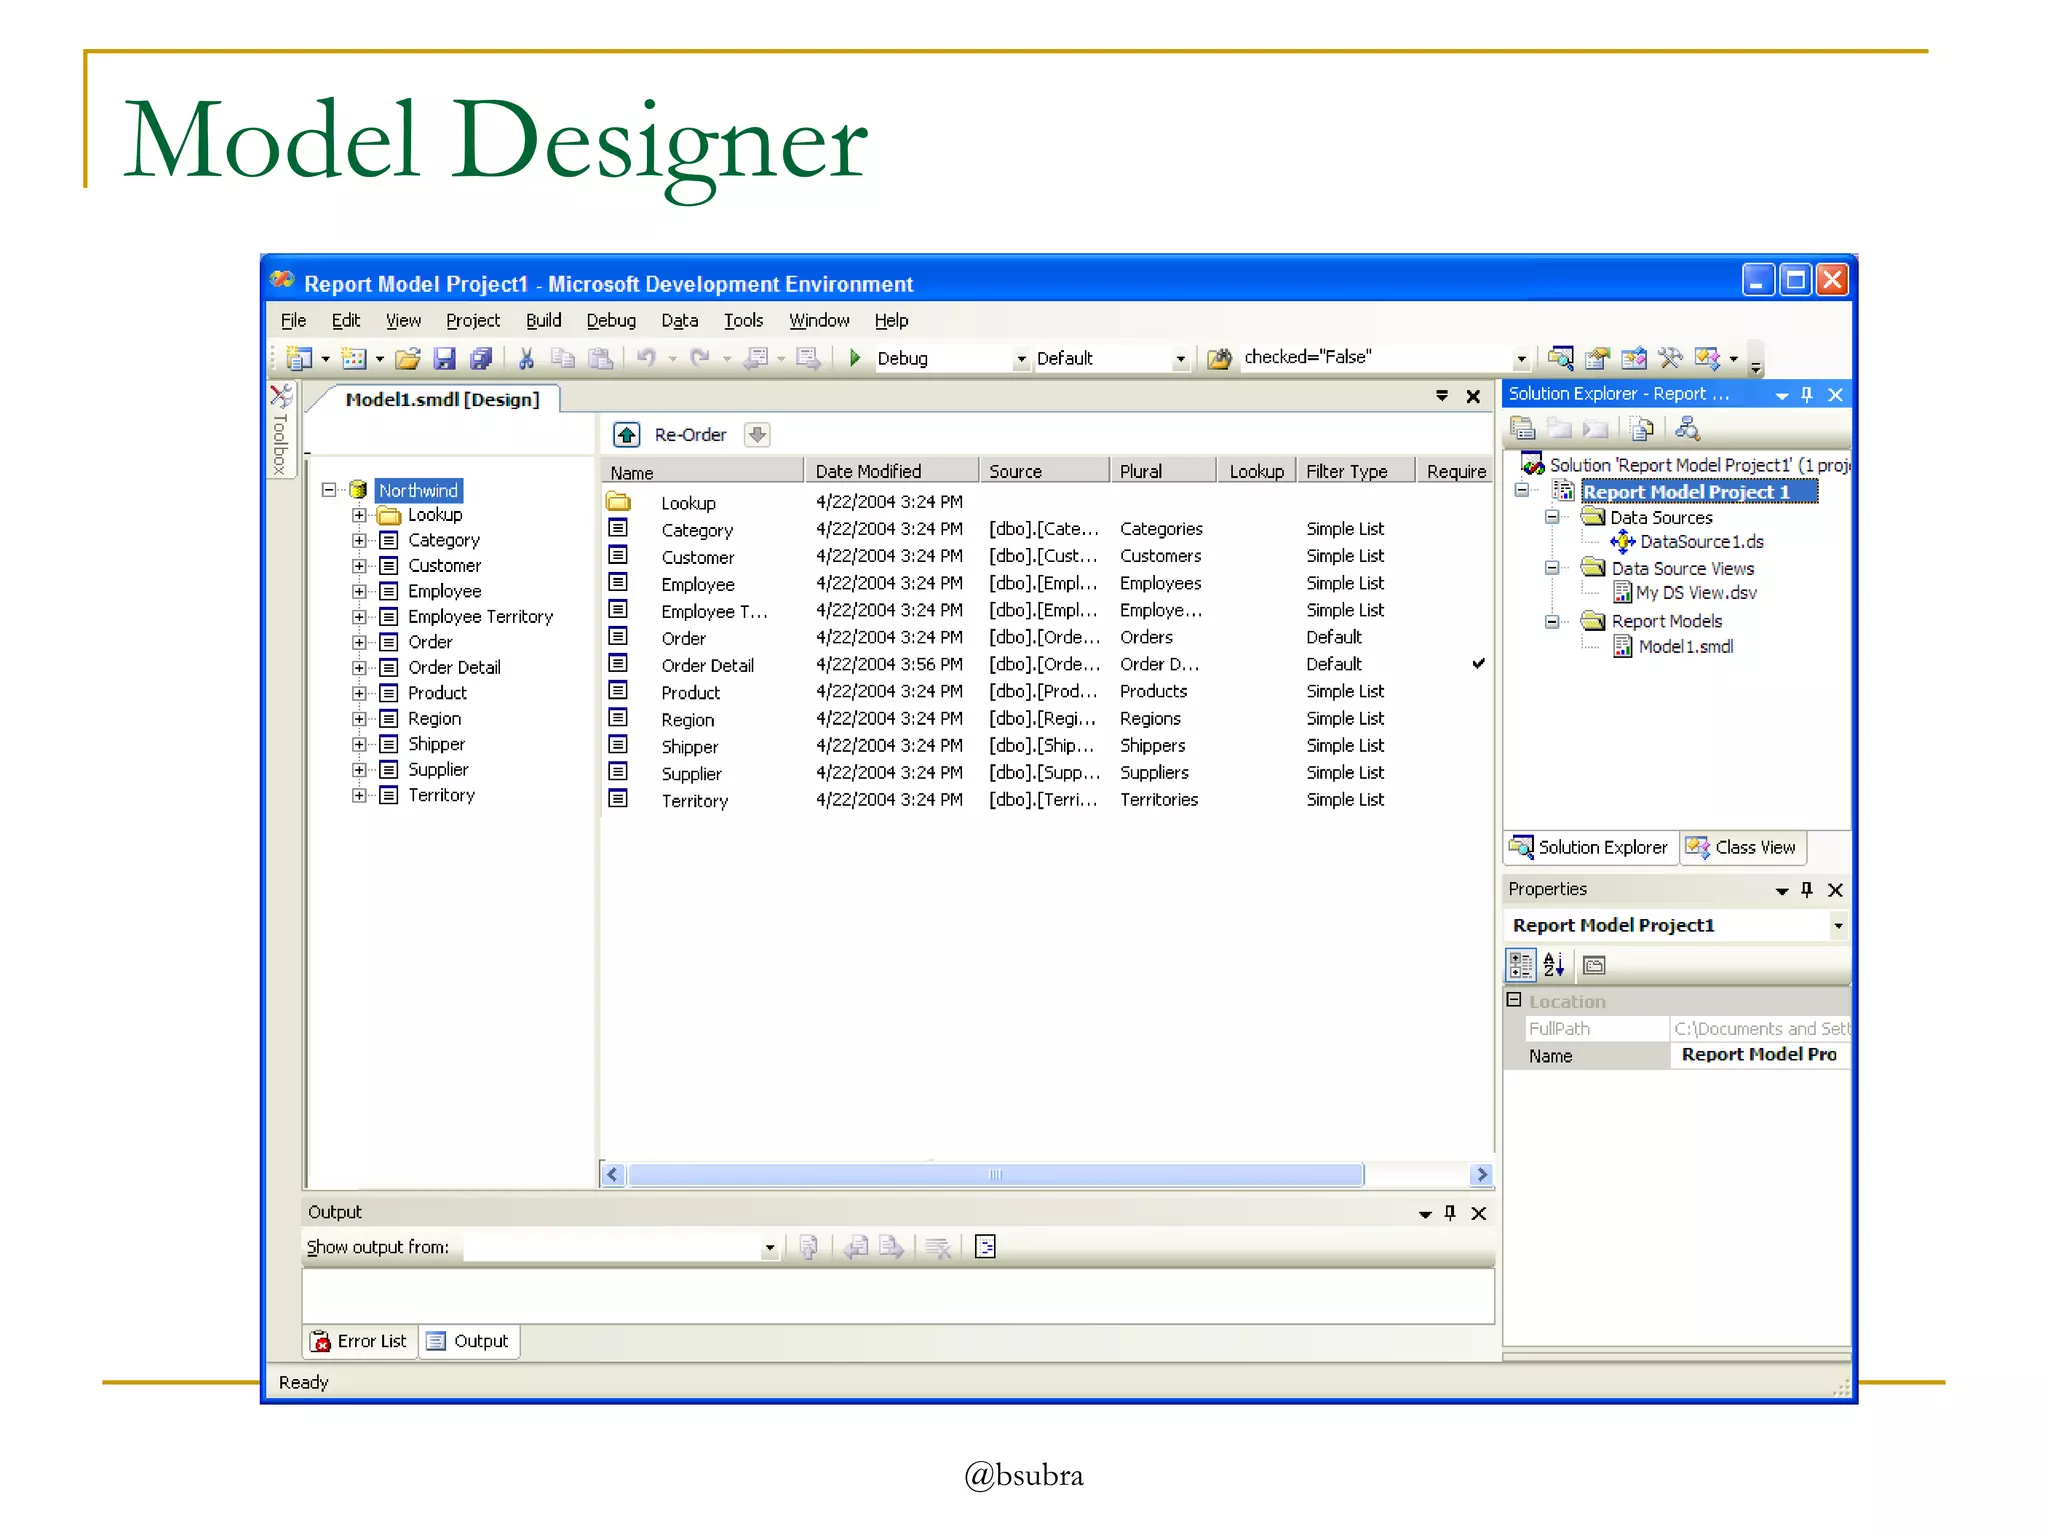Click Property Pages icon in Properties panel
Image resolution: width=2048 pixels, height=1536 pixels.
tap(1595, 965)
